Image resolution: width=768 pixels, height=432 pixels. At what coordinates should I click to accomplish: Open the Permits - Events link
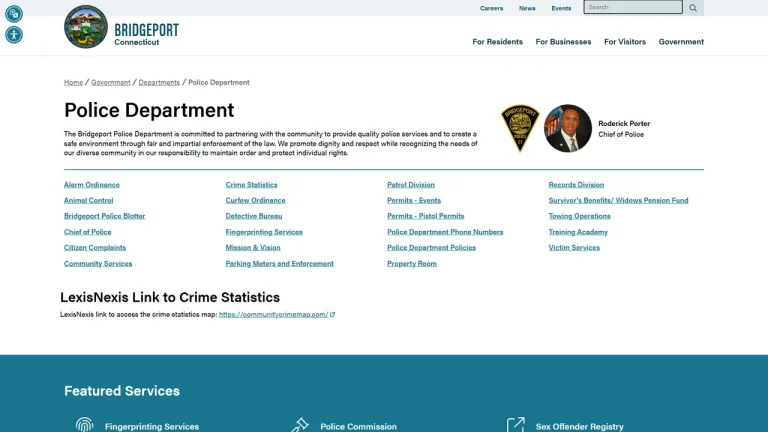click(x=414, y=200)
